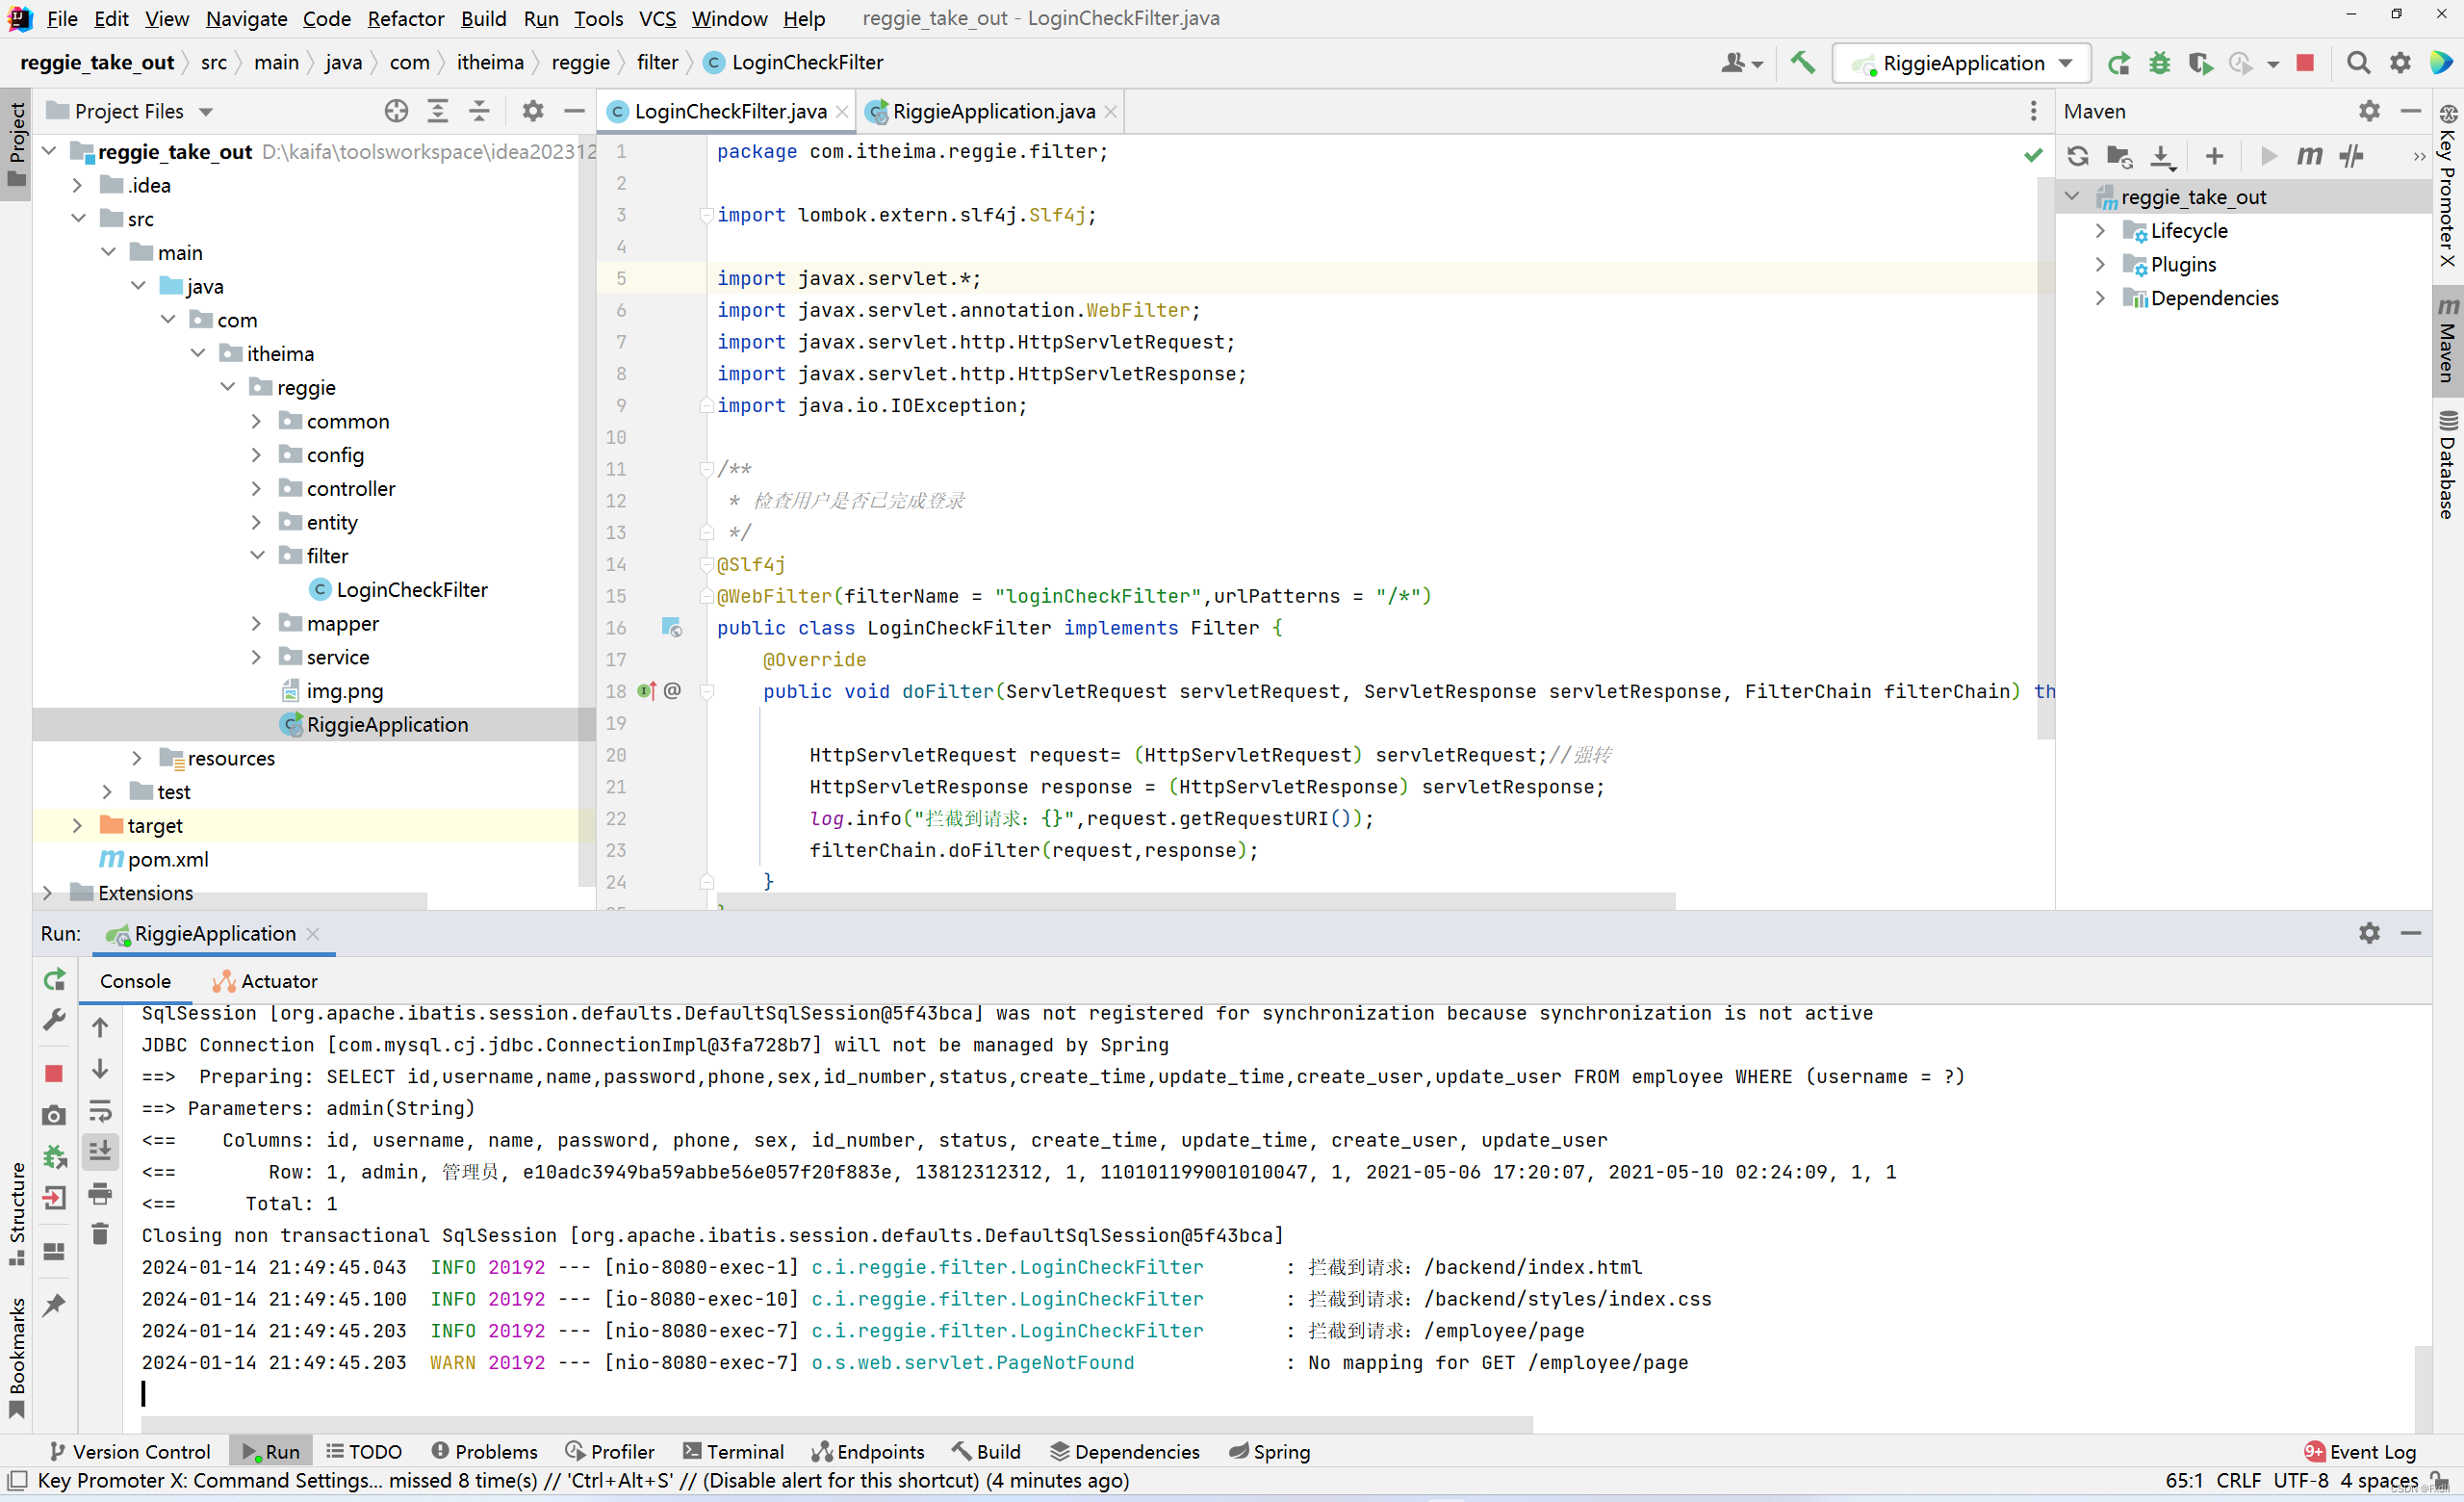Click the Rerun icon in Run panel
The width and height of the screenshot is (2464, 1502).
55,980
